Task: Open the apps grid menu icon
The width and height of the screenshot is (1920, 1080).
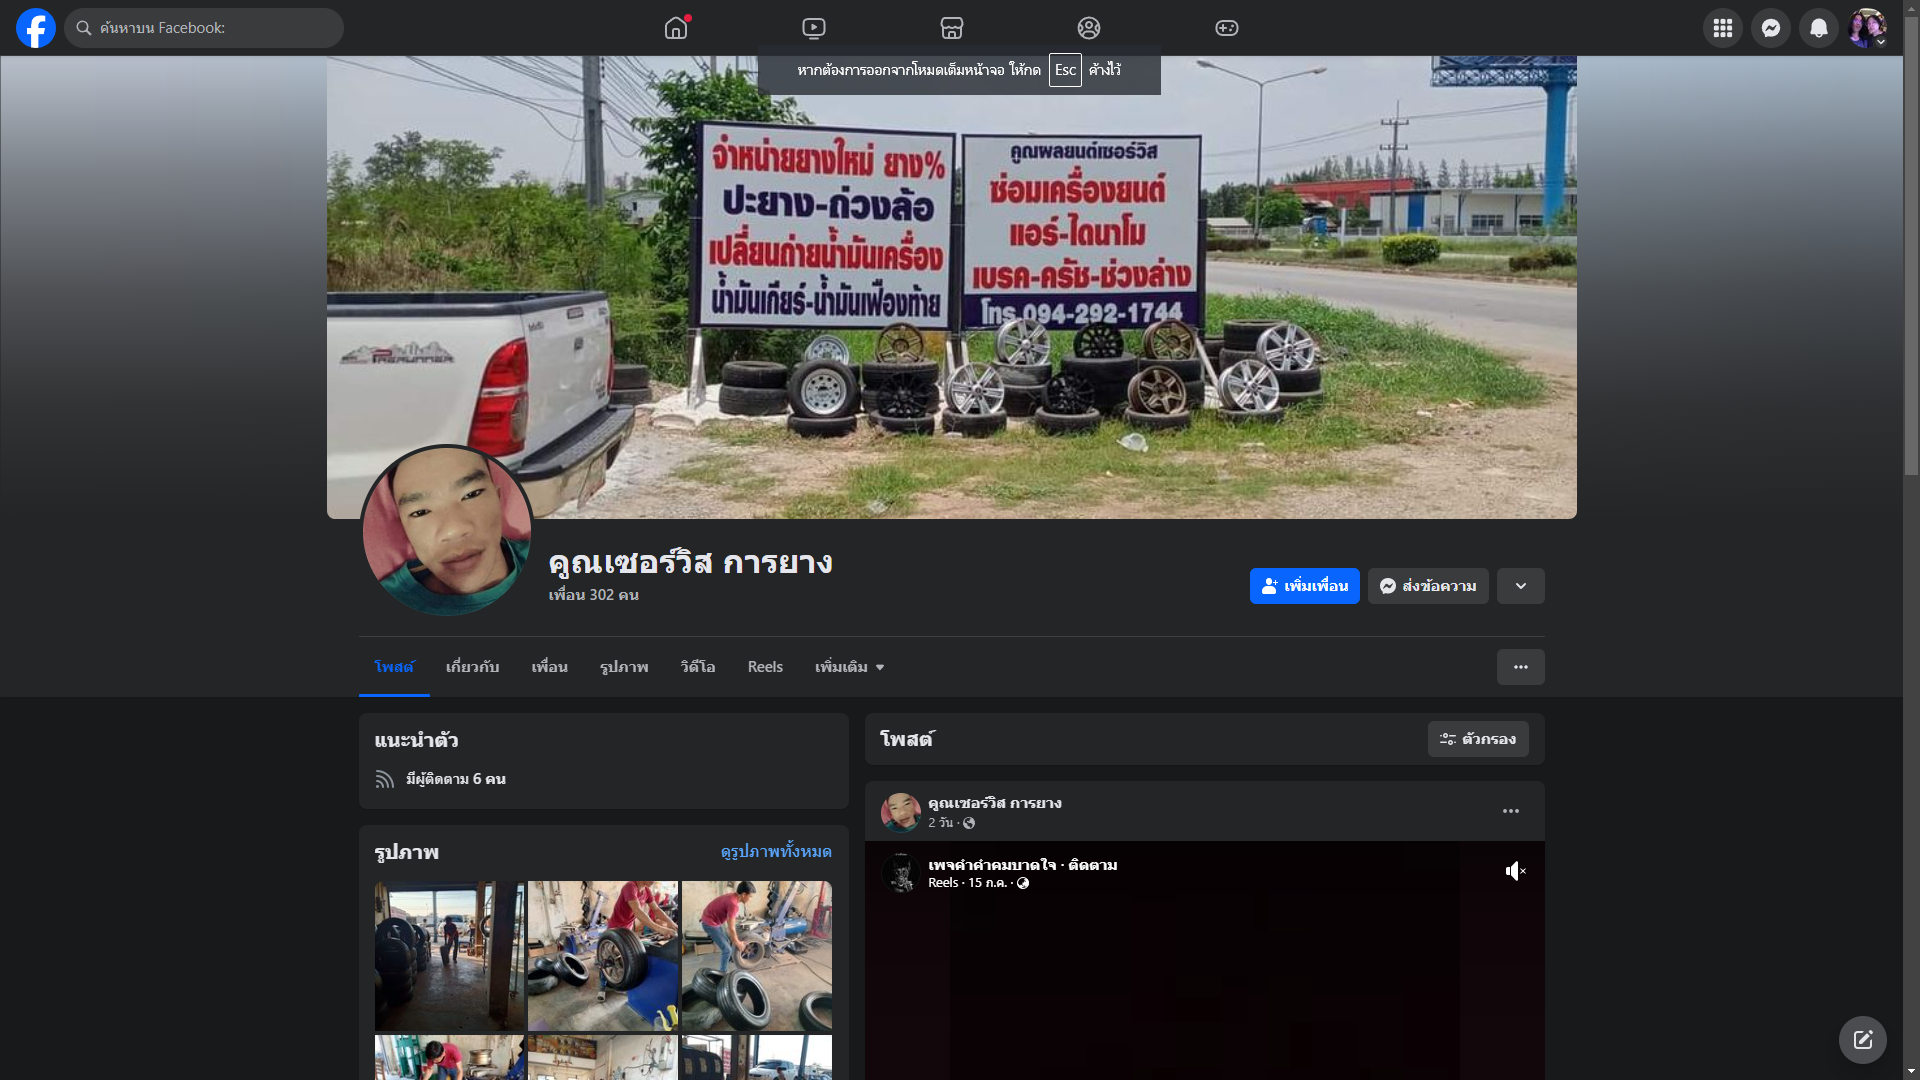Action: [x=1722, y=28]
